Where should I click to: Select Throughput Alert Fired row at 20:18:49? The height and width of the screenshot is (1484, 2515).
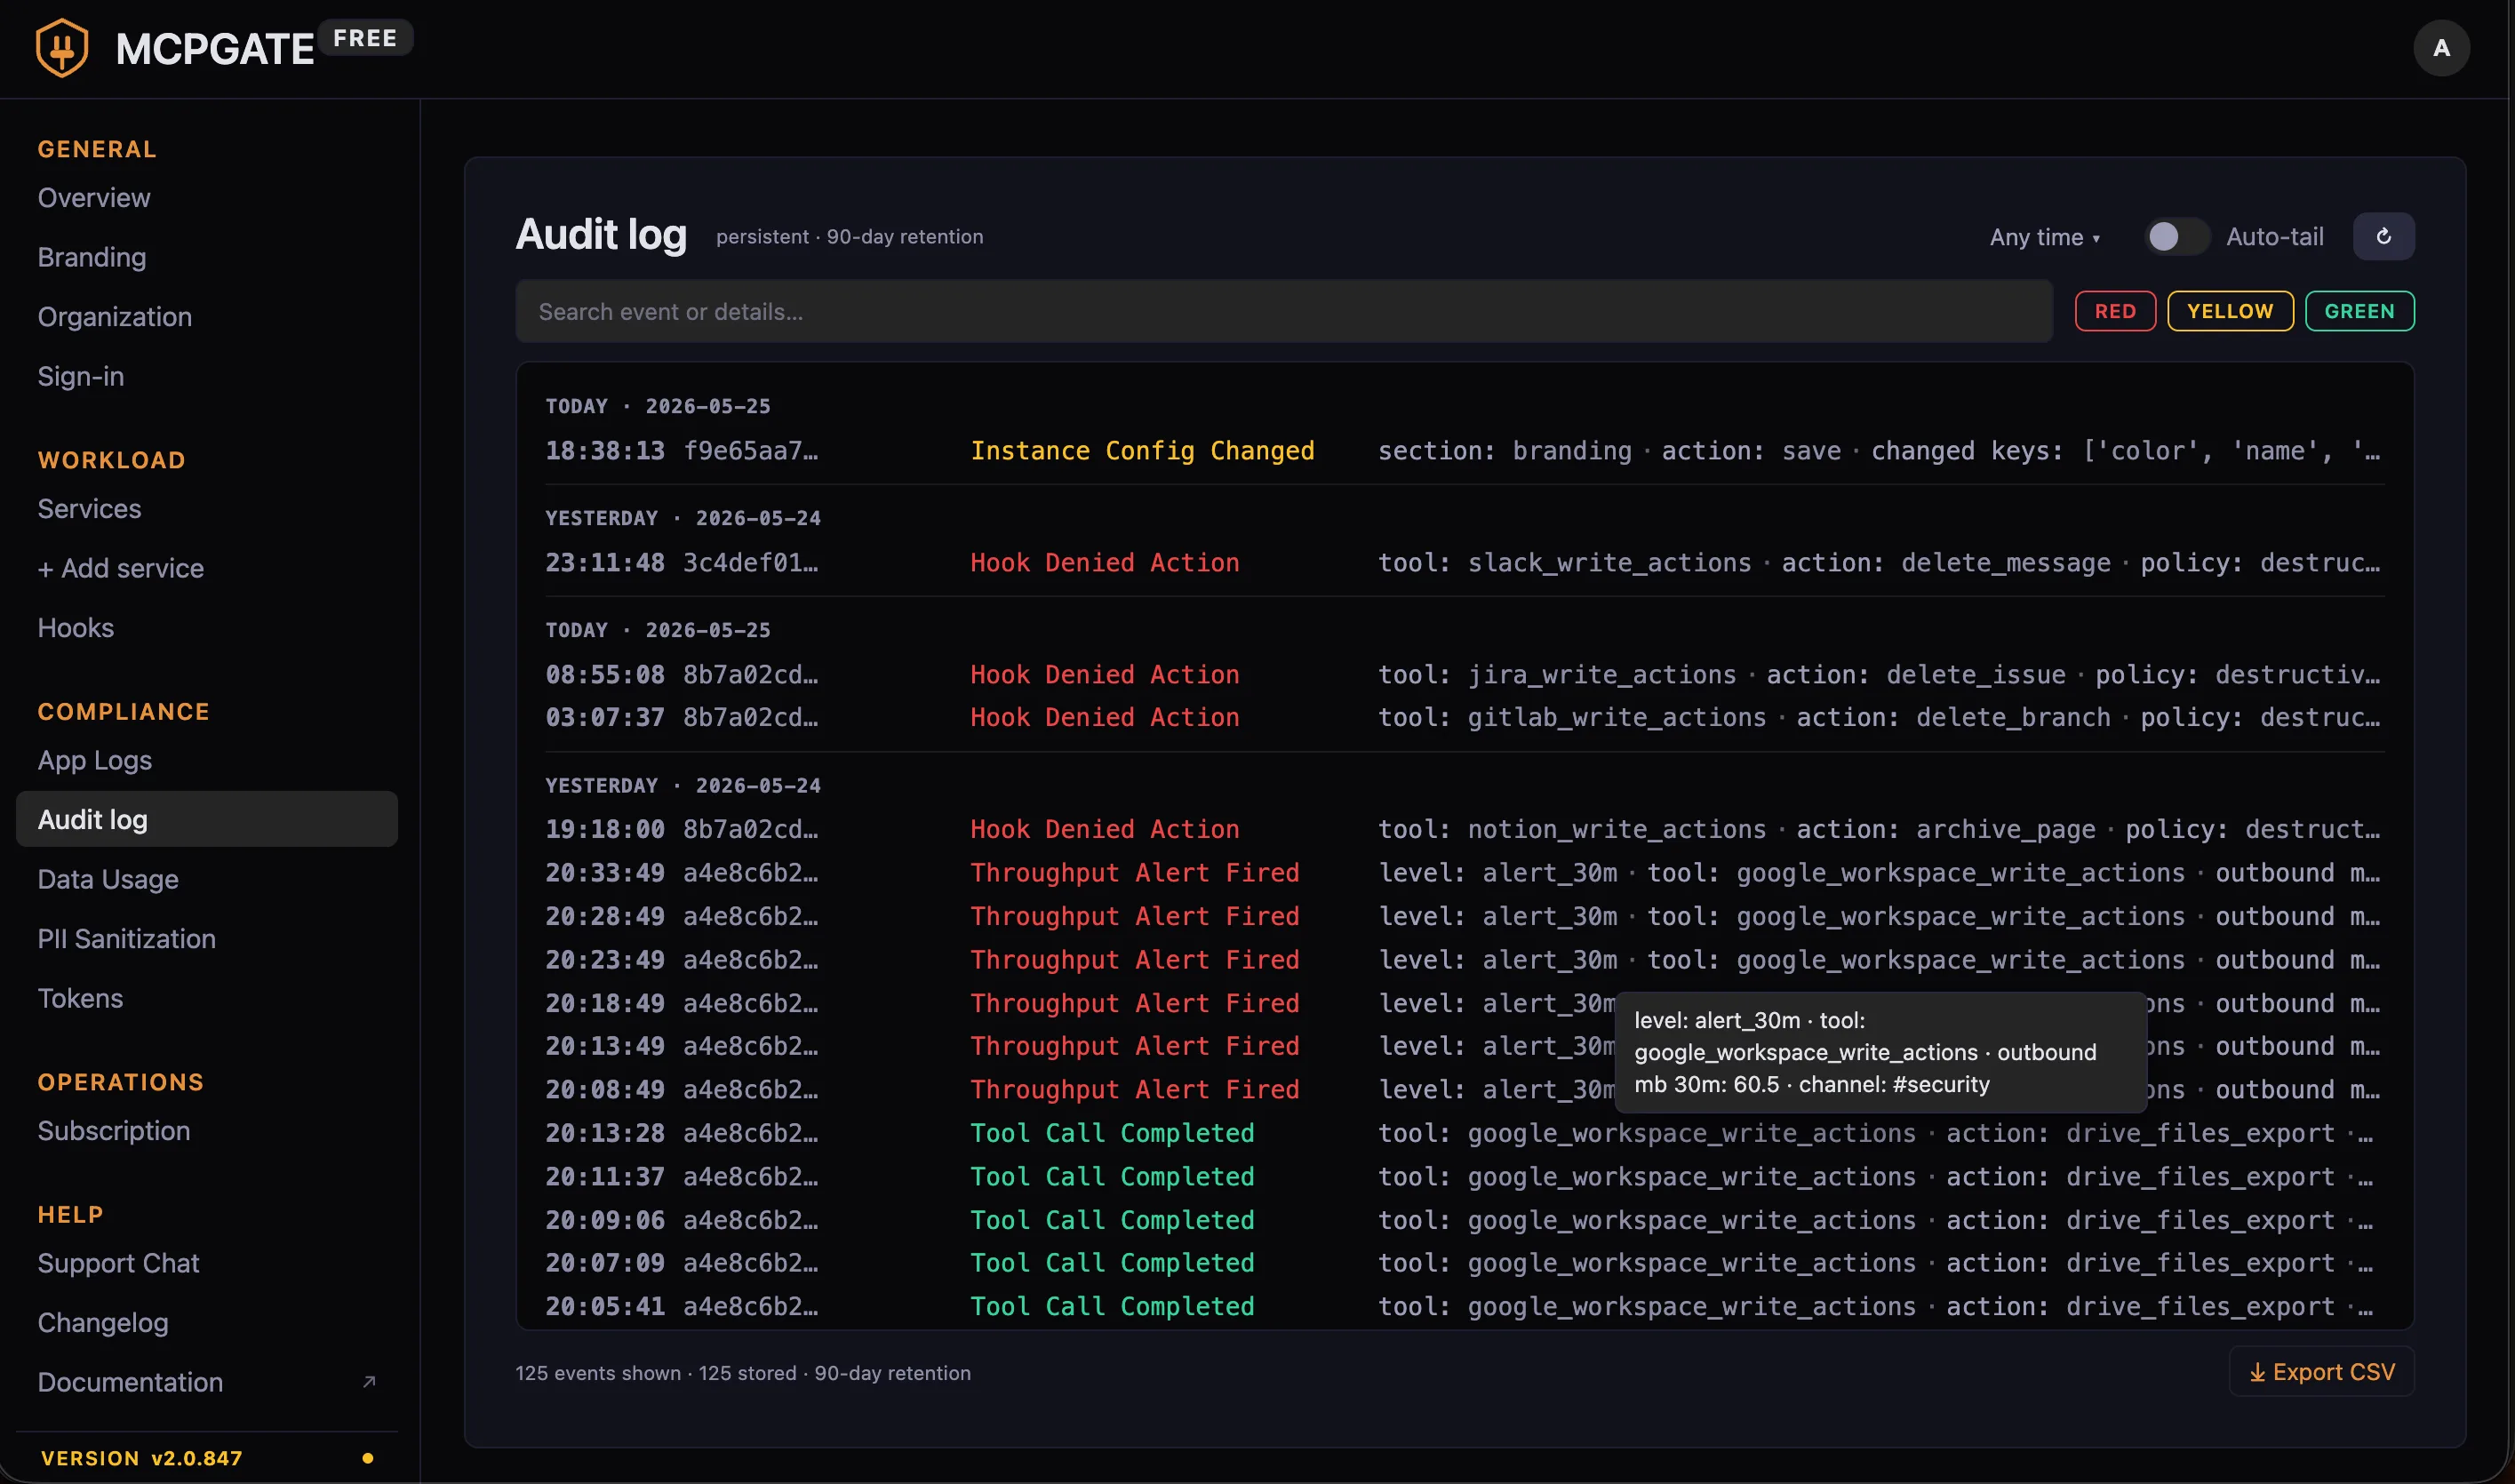1464,1003
